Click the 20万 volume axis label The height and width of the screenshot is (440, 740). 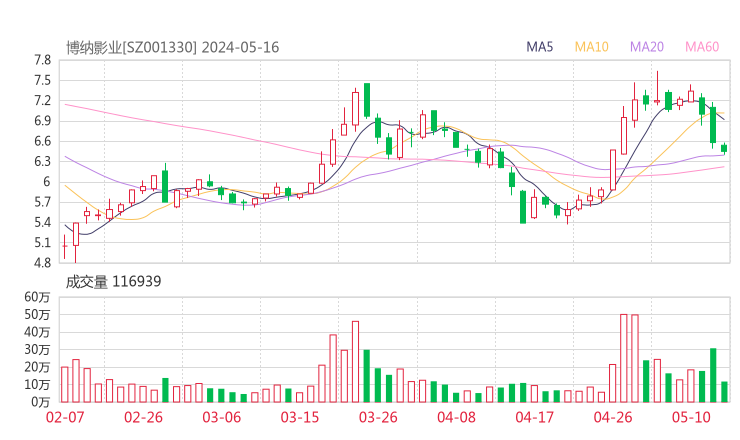[37, 367]
